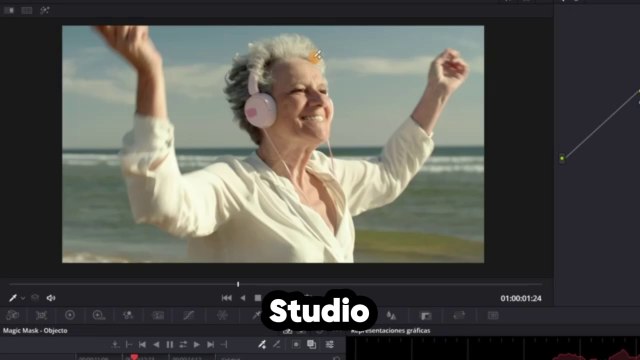Image resolution: width=640 pixels, height=360 pixels.
Task: Open the Motion Effects palette
Action: coord(158,315)
